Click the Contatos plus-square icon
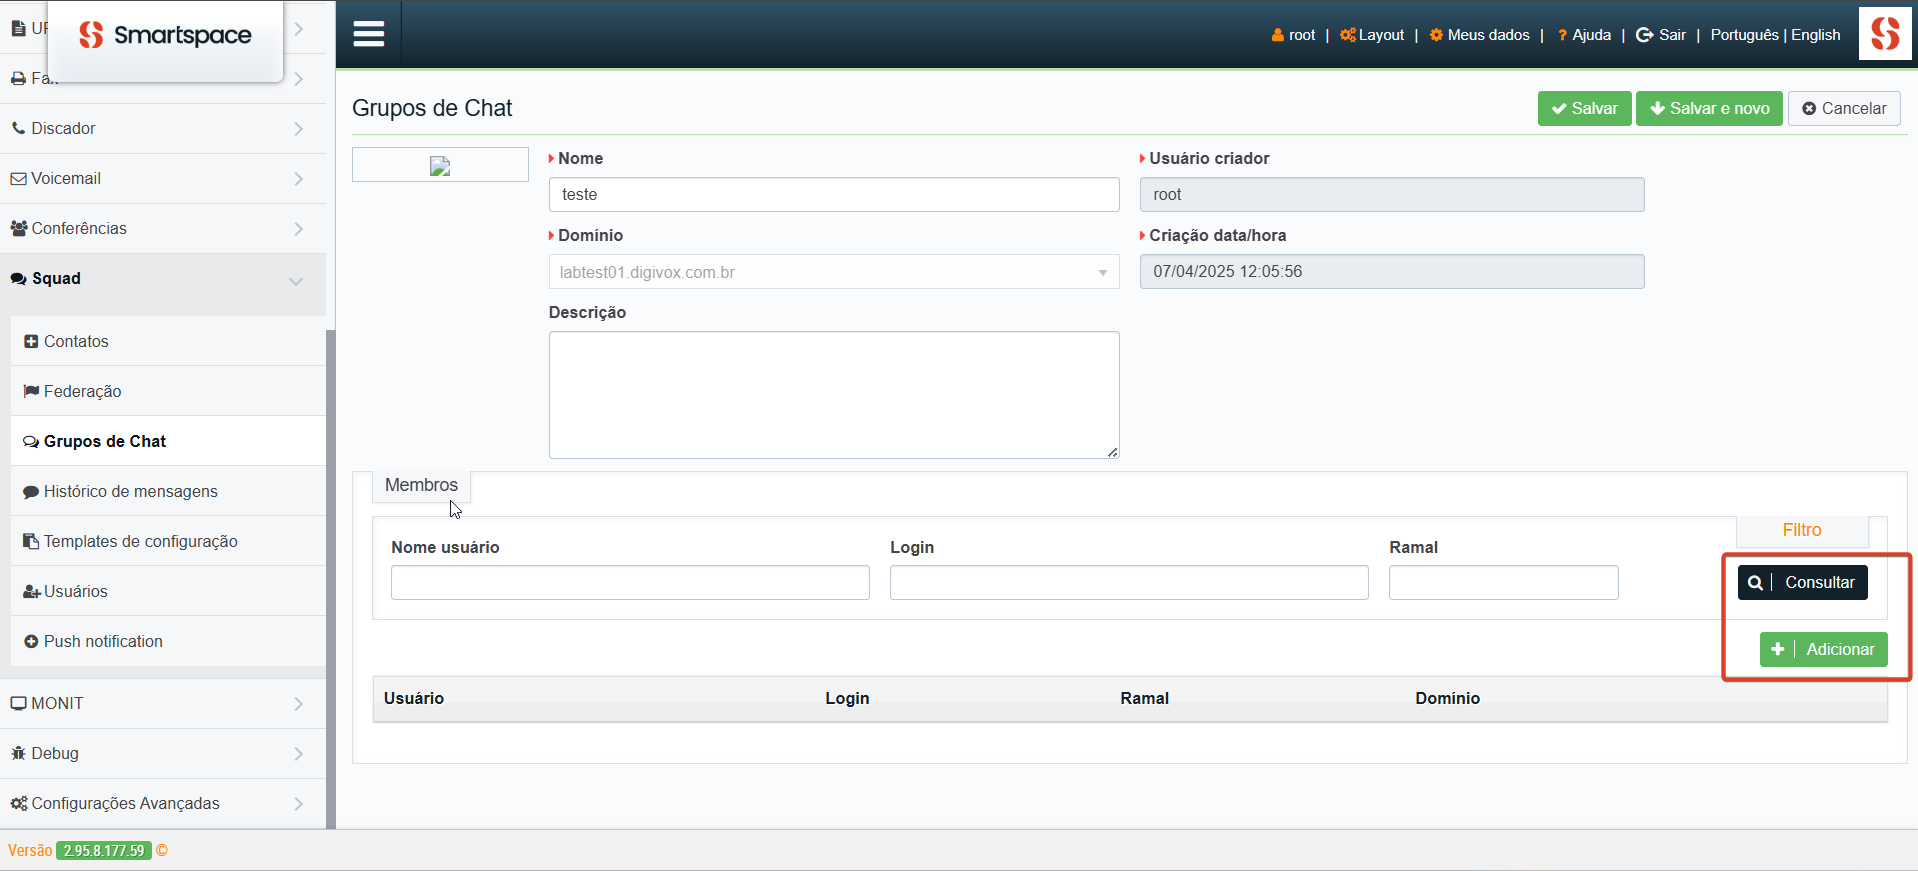The width and height of the screenshot is (1918, 871). click(x=31, y=341)
